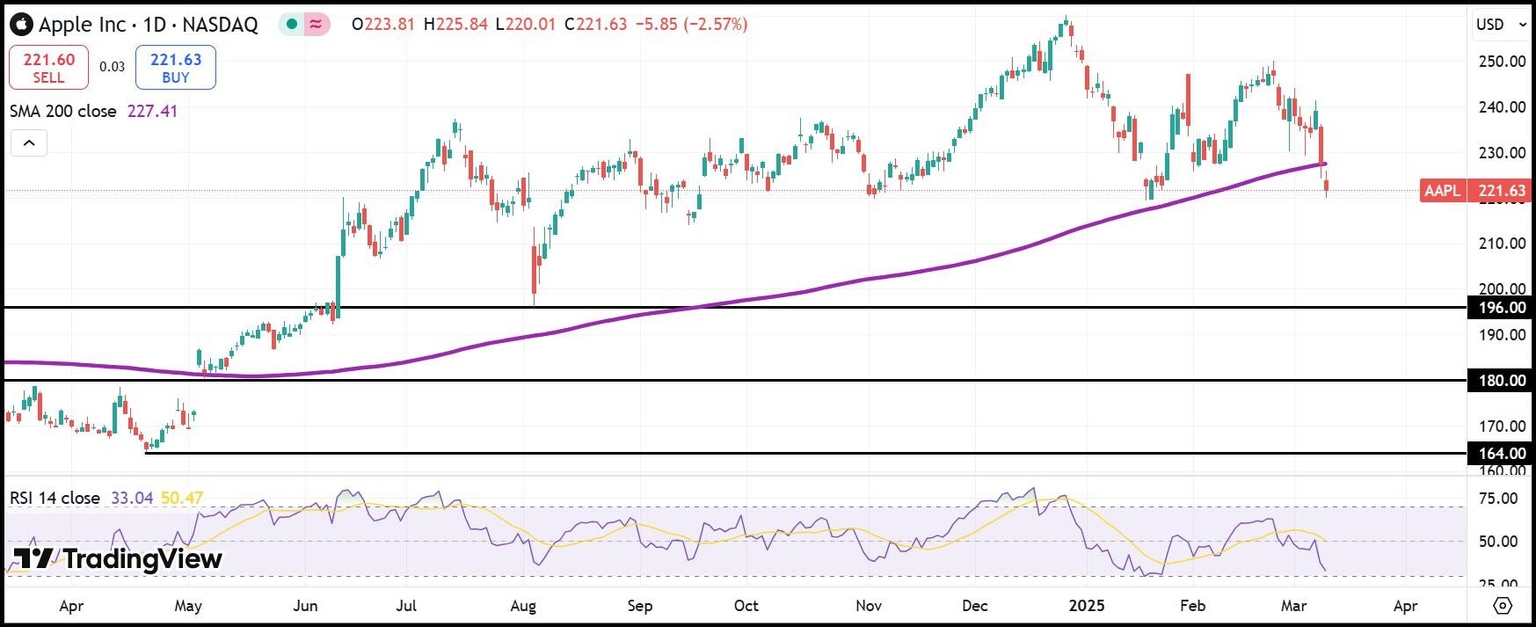The height and width of the screenshot is (627, 1536).
Task: Collapse the indicator legend with chevron arrow
Action: 29,144
